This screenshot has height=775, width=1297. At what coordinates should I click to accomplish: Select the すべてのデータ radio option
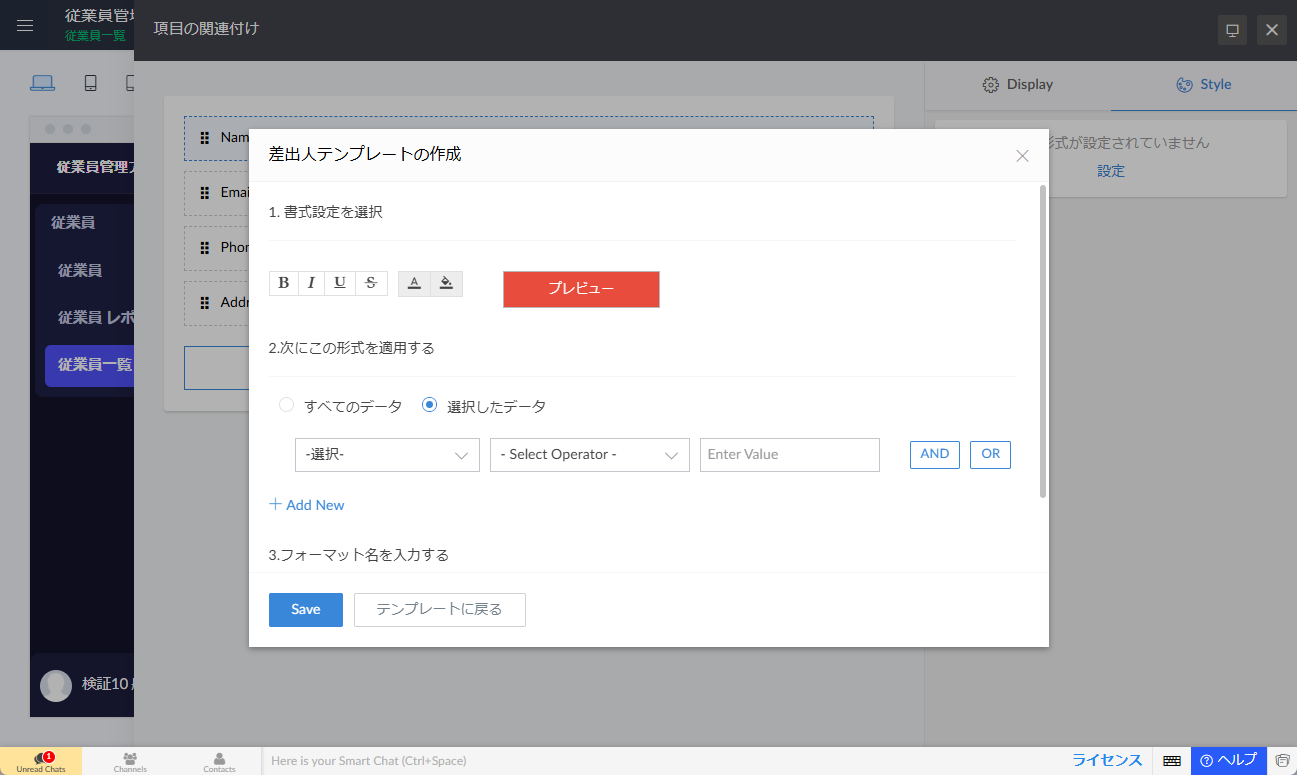click(287, 405)
